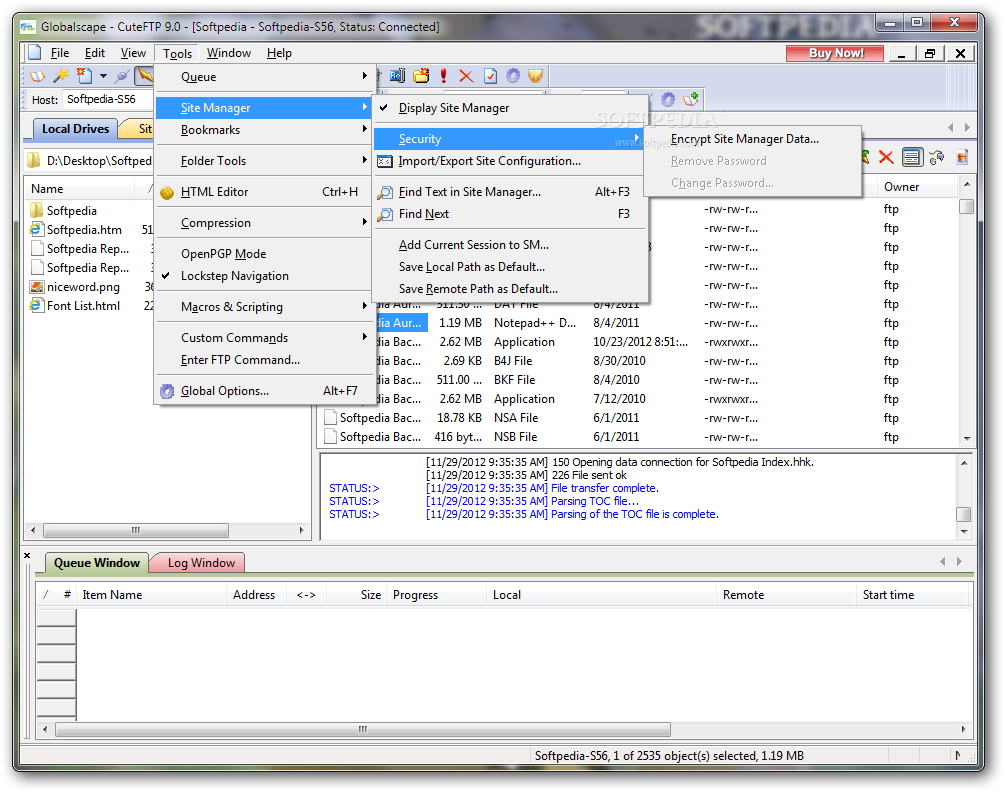Open the dropdown arrow next to New icon

103,76
